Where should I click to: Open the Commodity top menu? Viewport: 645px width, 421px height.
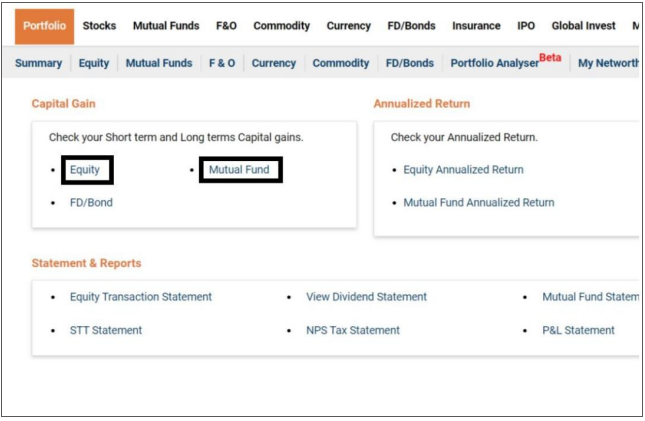281,26
